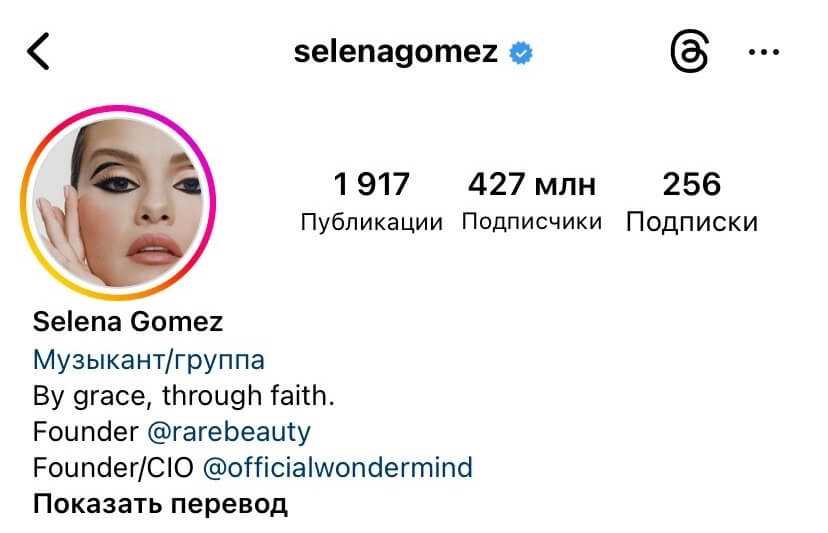The height and width of the screenshot is (533, 828).
Task: Select the Публикации label
Action: (x=371, y=222)
